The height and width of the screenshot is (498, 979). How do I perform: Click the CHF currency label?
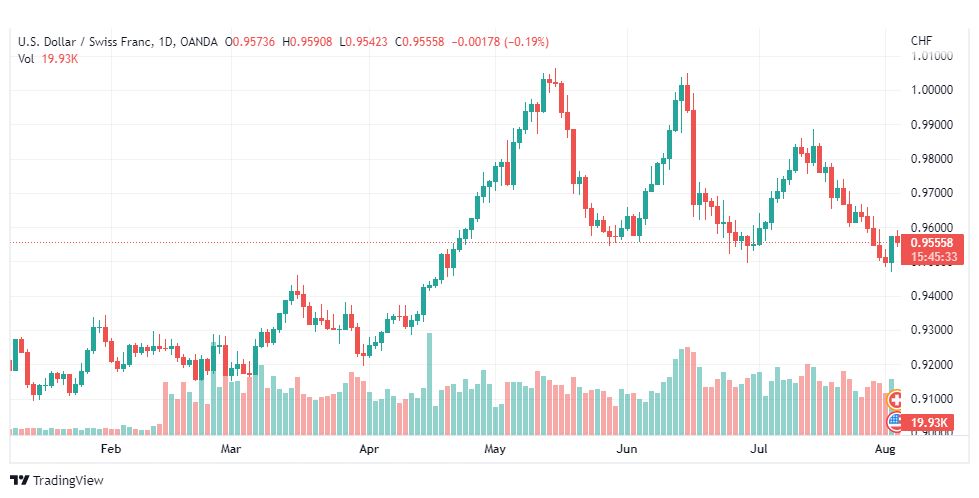click(921, 41)
